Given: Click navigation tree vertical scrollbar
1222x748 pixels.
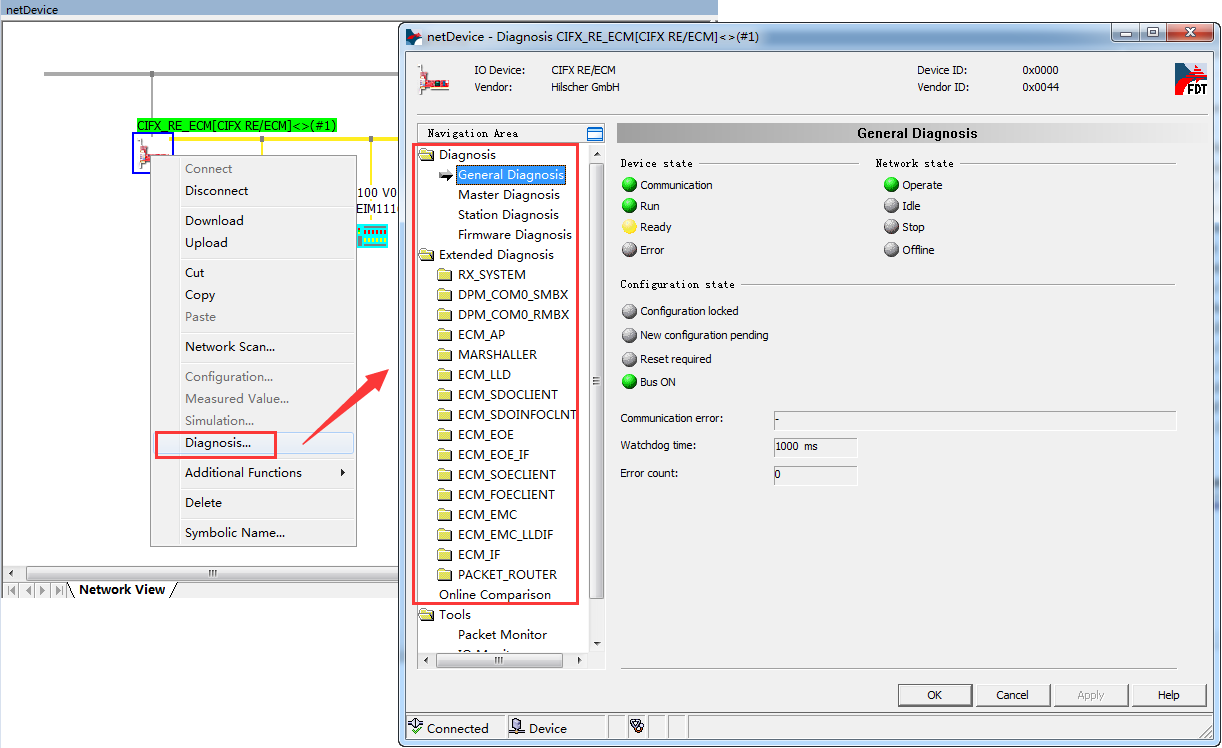Looking at the screenshot, I should click(x=597, y=380).
